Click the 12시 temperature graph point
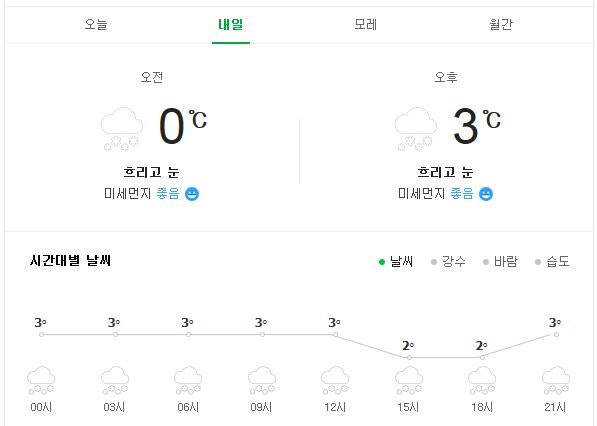Viewport: 597px width, 426px height. [x=335, y=335]
